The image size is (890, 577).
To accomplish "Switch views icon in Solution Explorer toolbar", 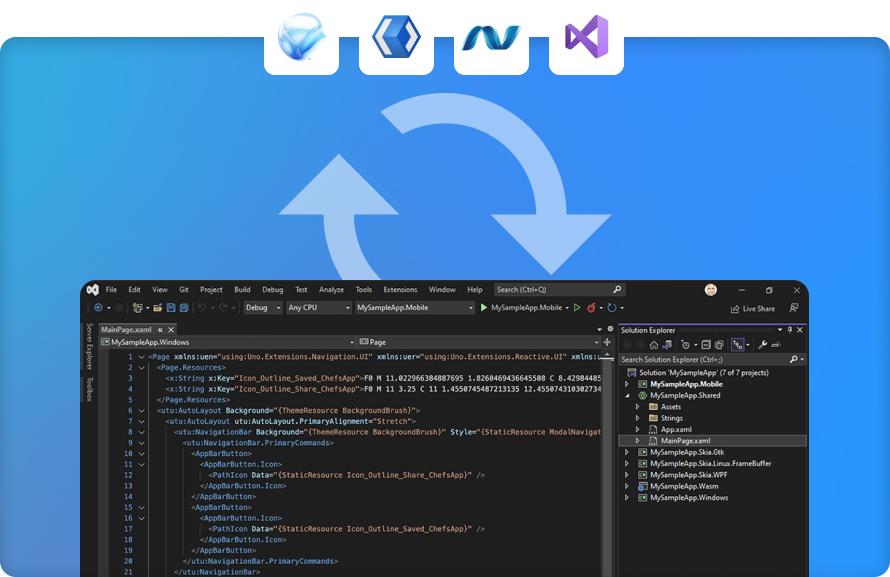I will [x=667, y=344].
